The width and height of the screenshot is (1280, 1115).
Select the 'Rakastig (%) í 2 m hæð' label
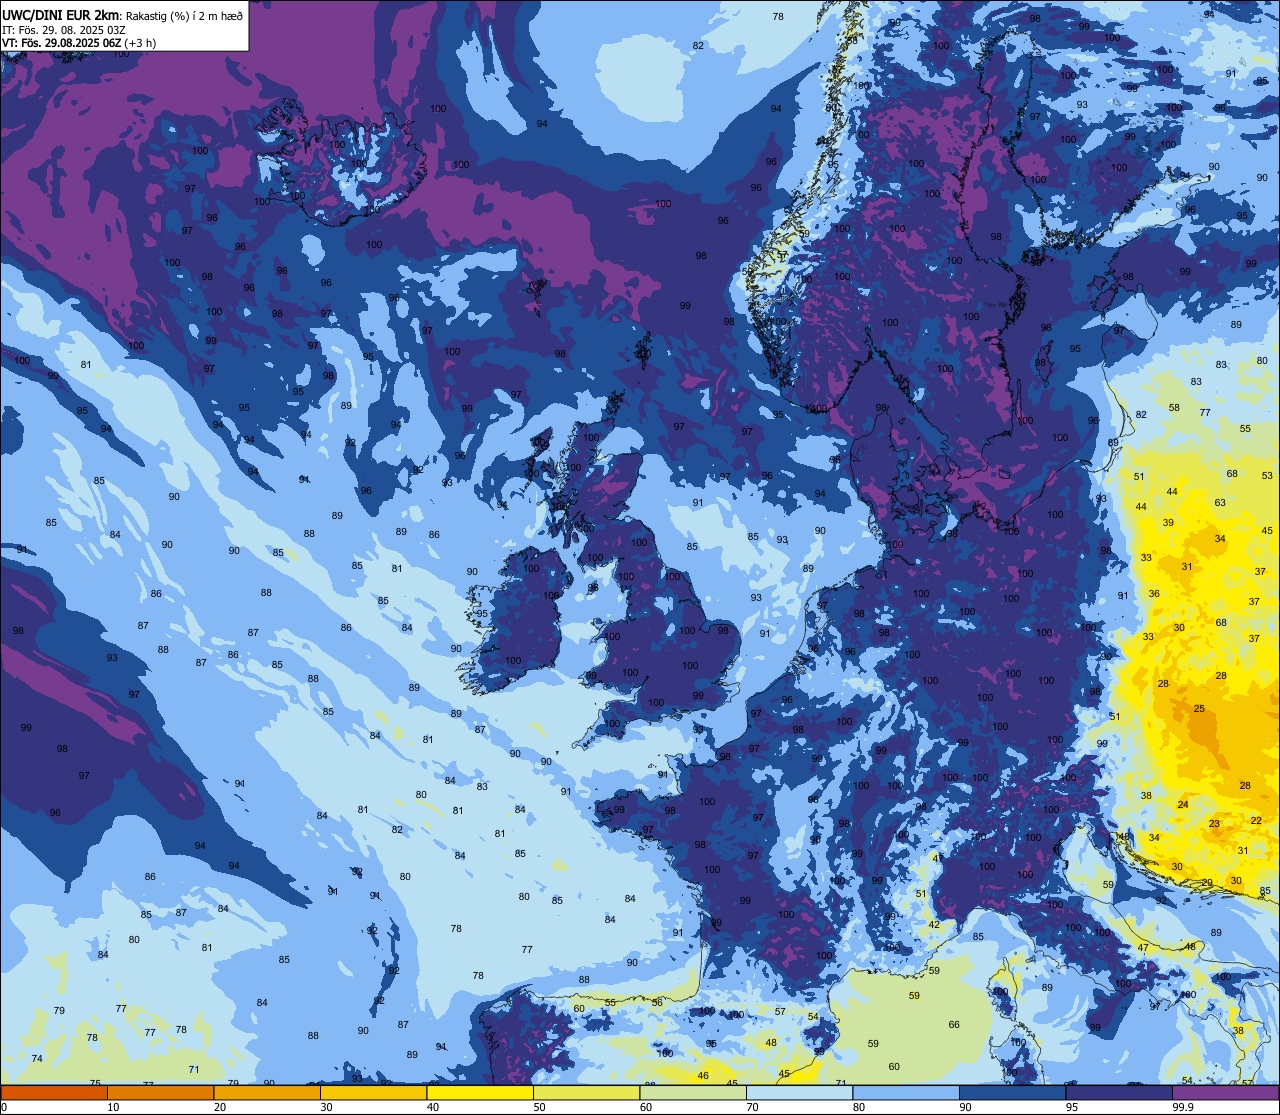(x=184, y=15)
